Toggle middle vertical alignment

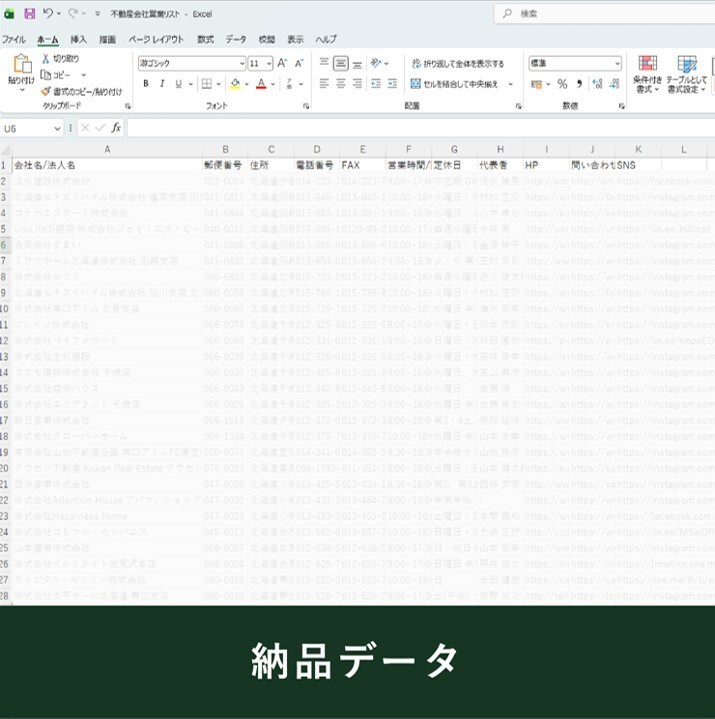pos(341,63)
